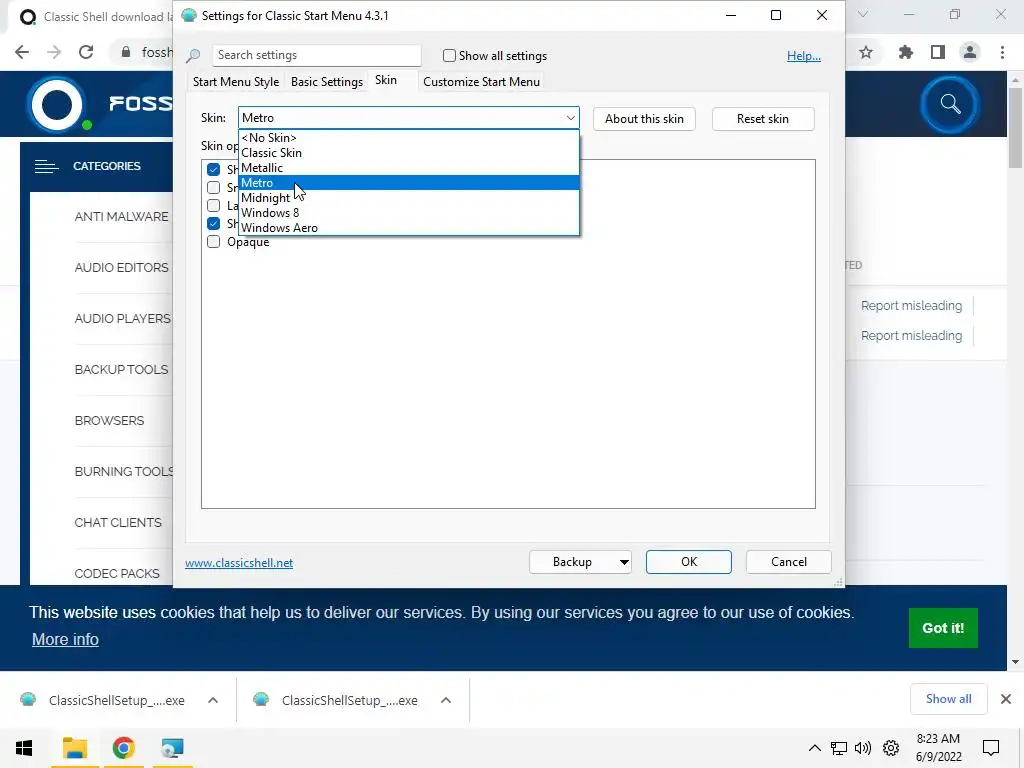Toggle the second skin option checkbox
1024x768 pixels.
tap(214, 187)
